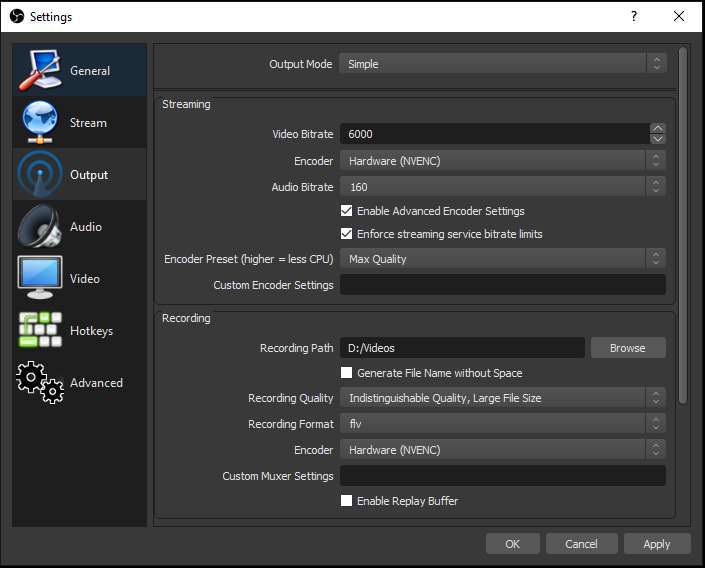Tick the Enable Replay Buffer checkbox

click(x=347, y=501)
